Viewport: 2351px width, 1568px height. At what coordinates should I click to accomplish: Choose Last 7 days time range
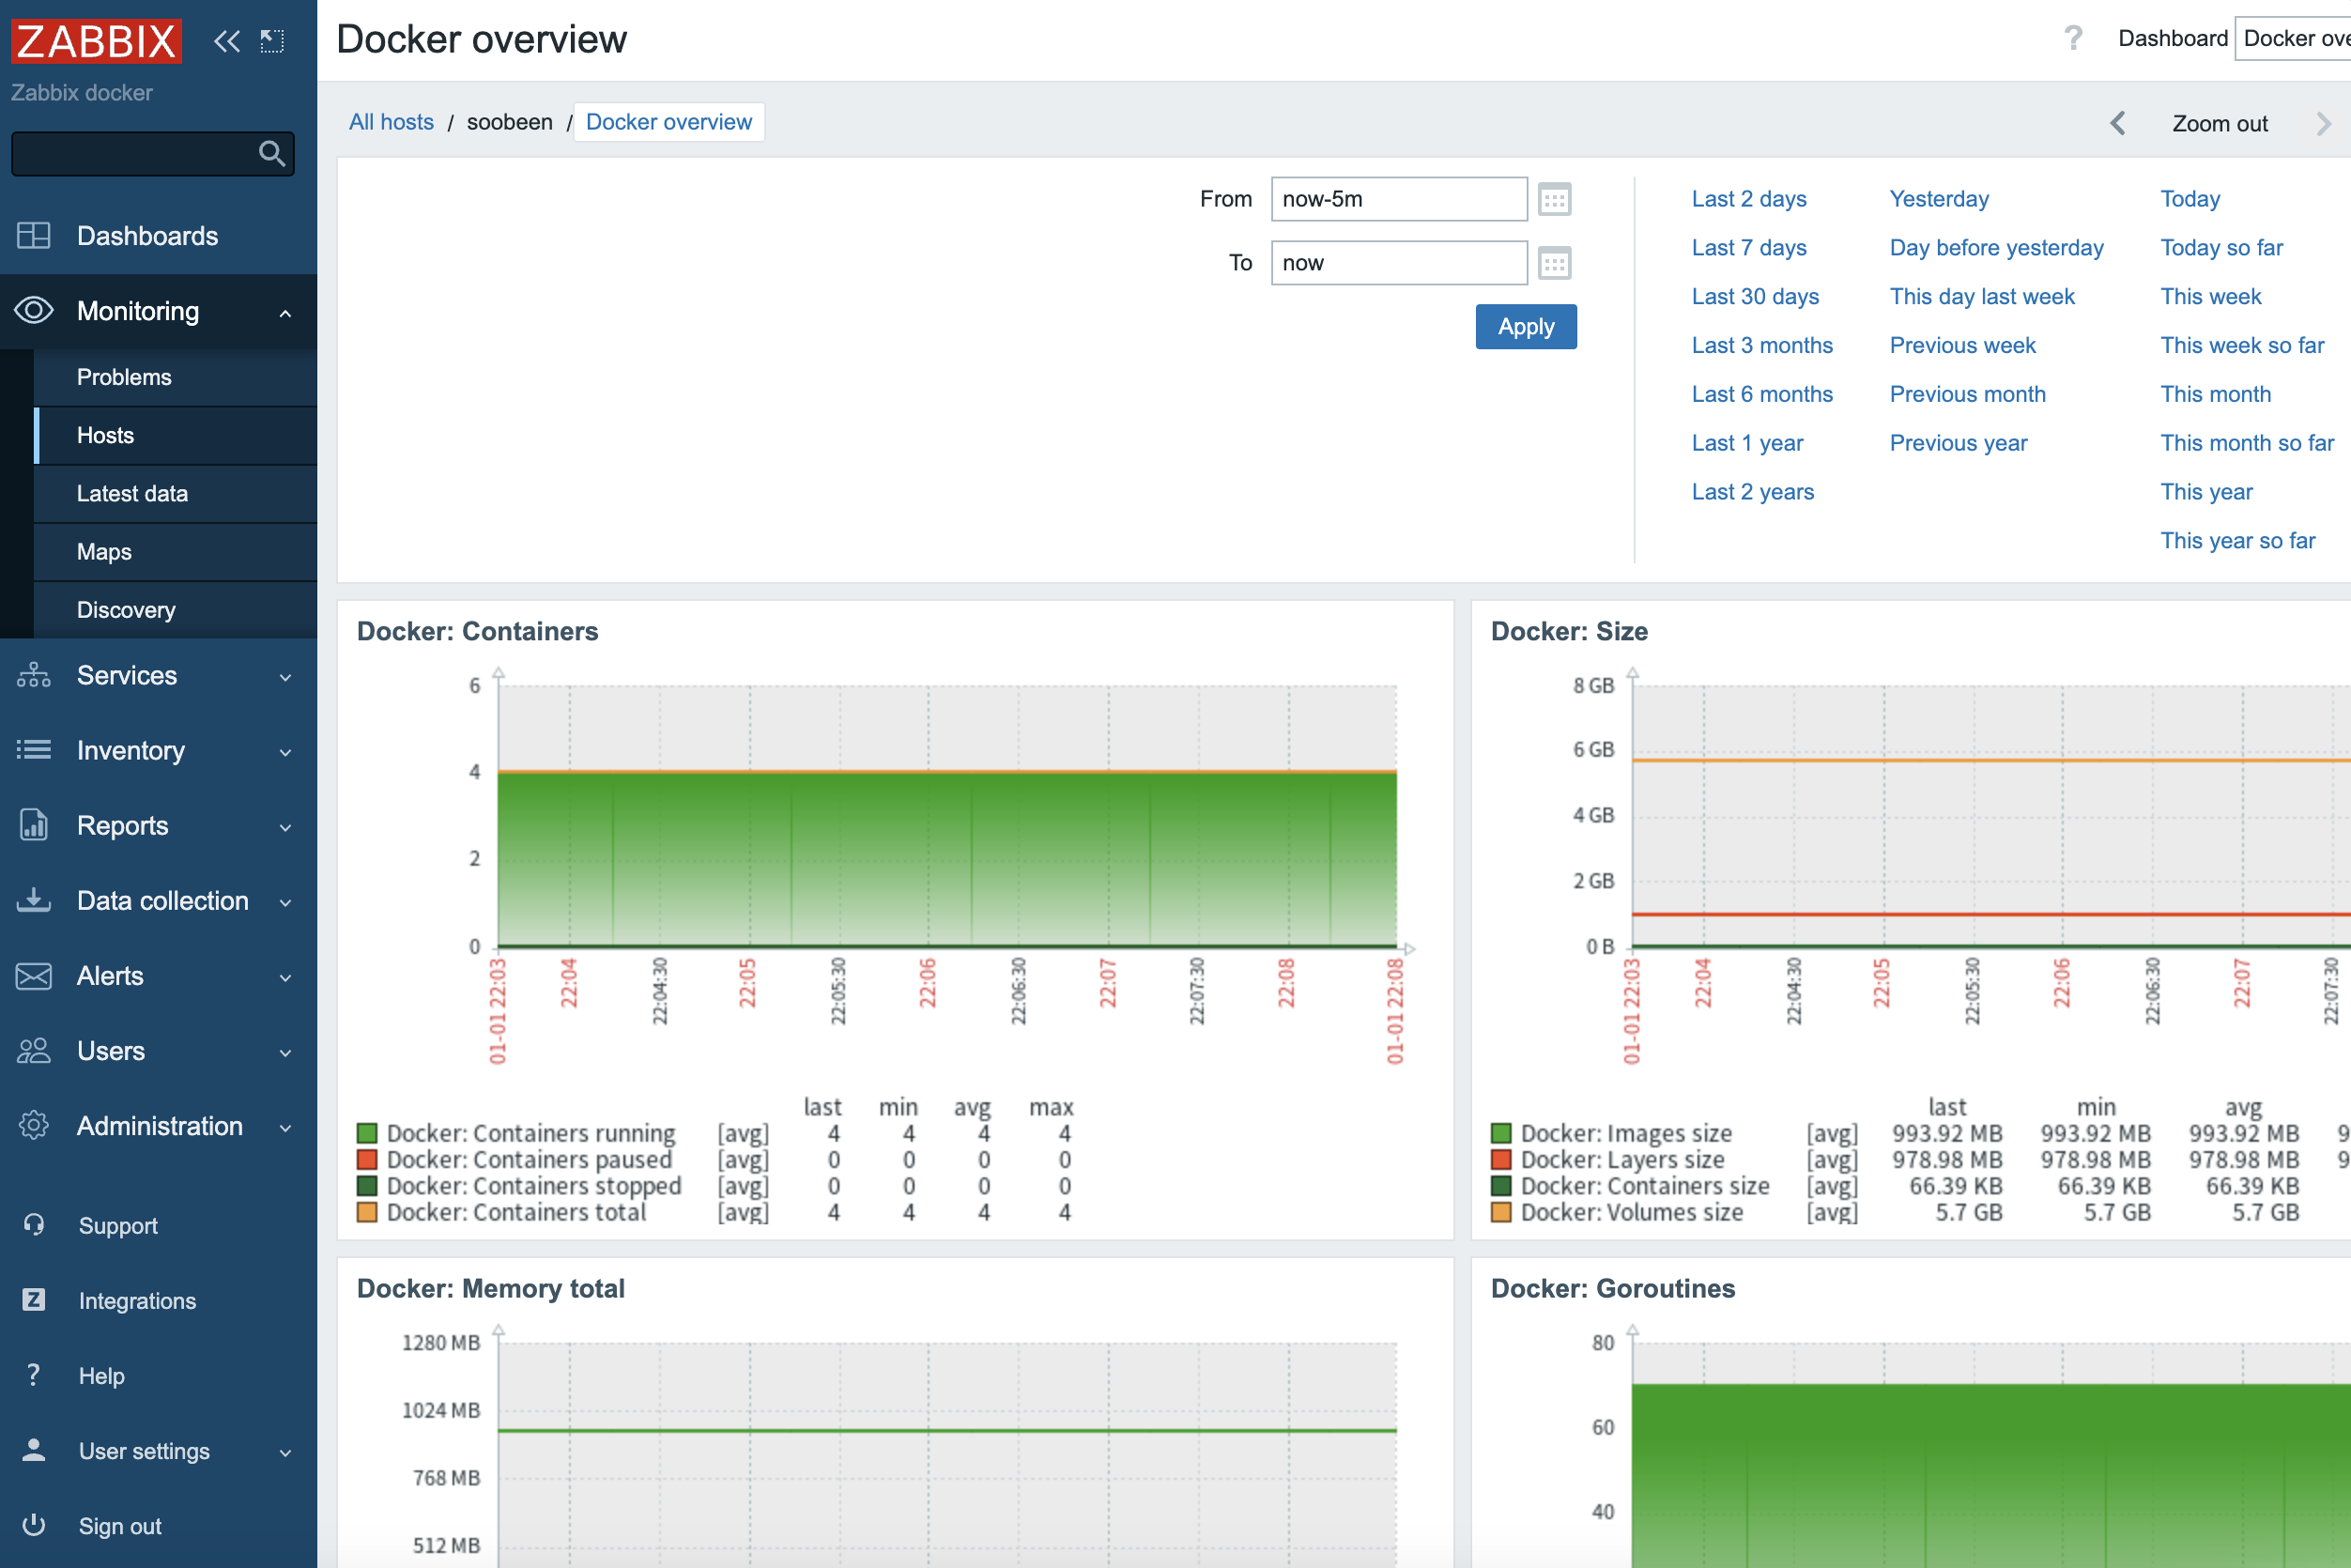pyautogui.click(x=1748, y=247)
